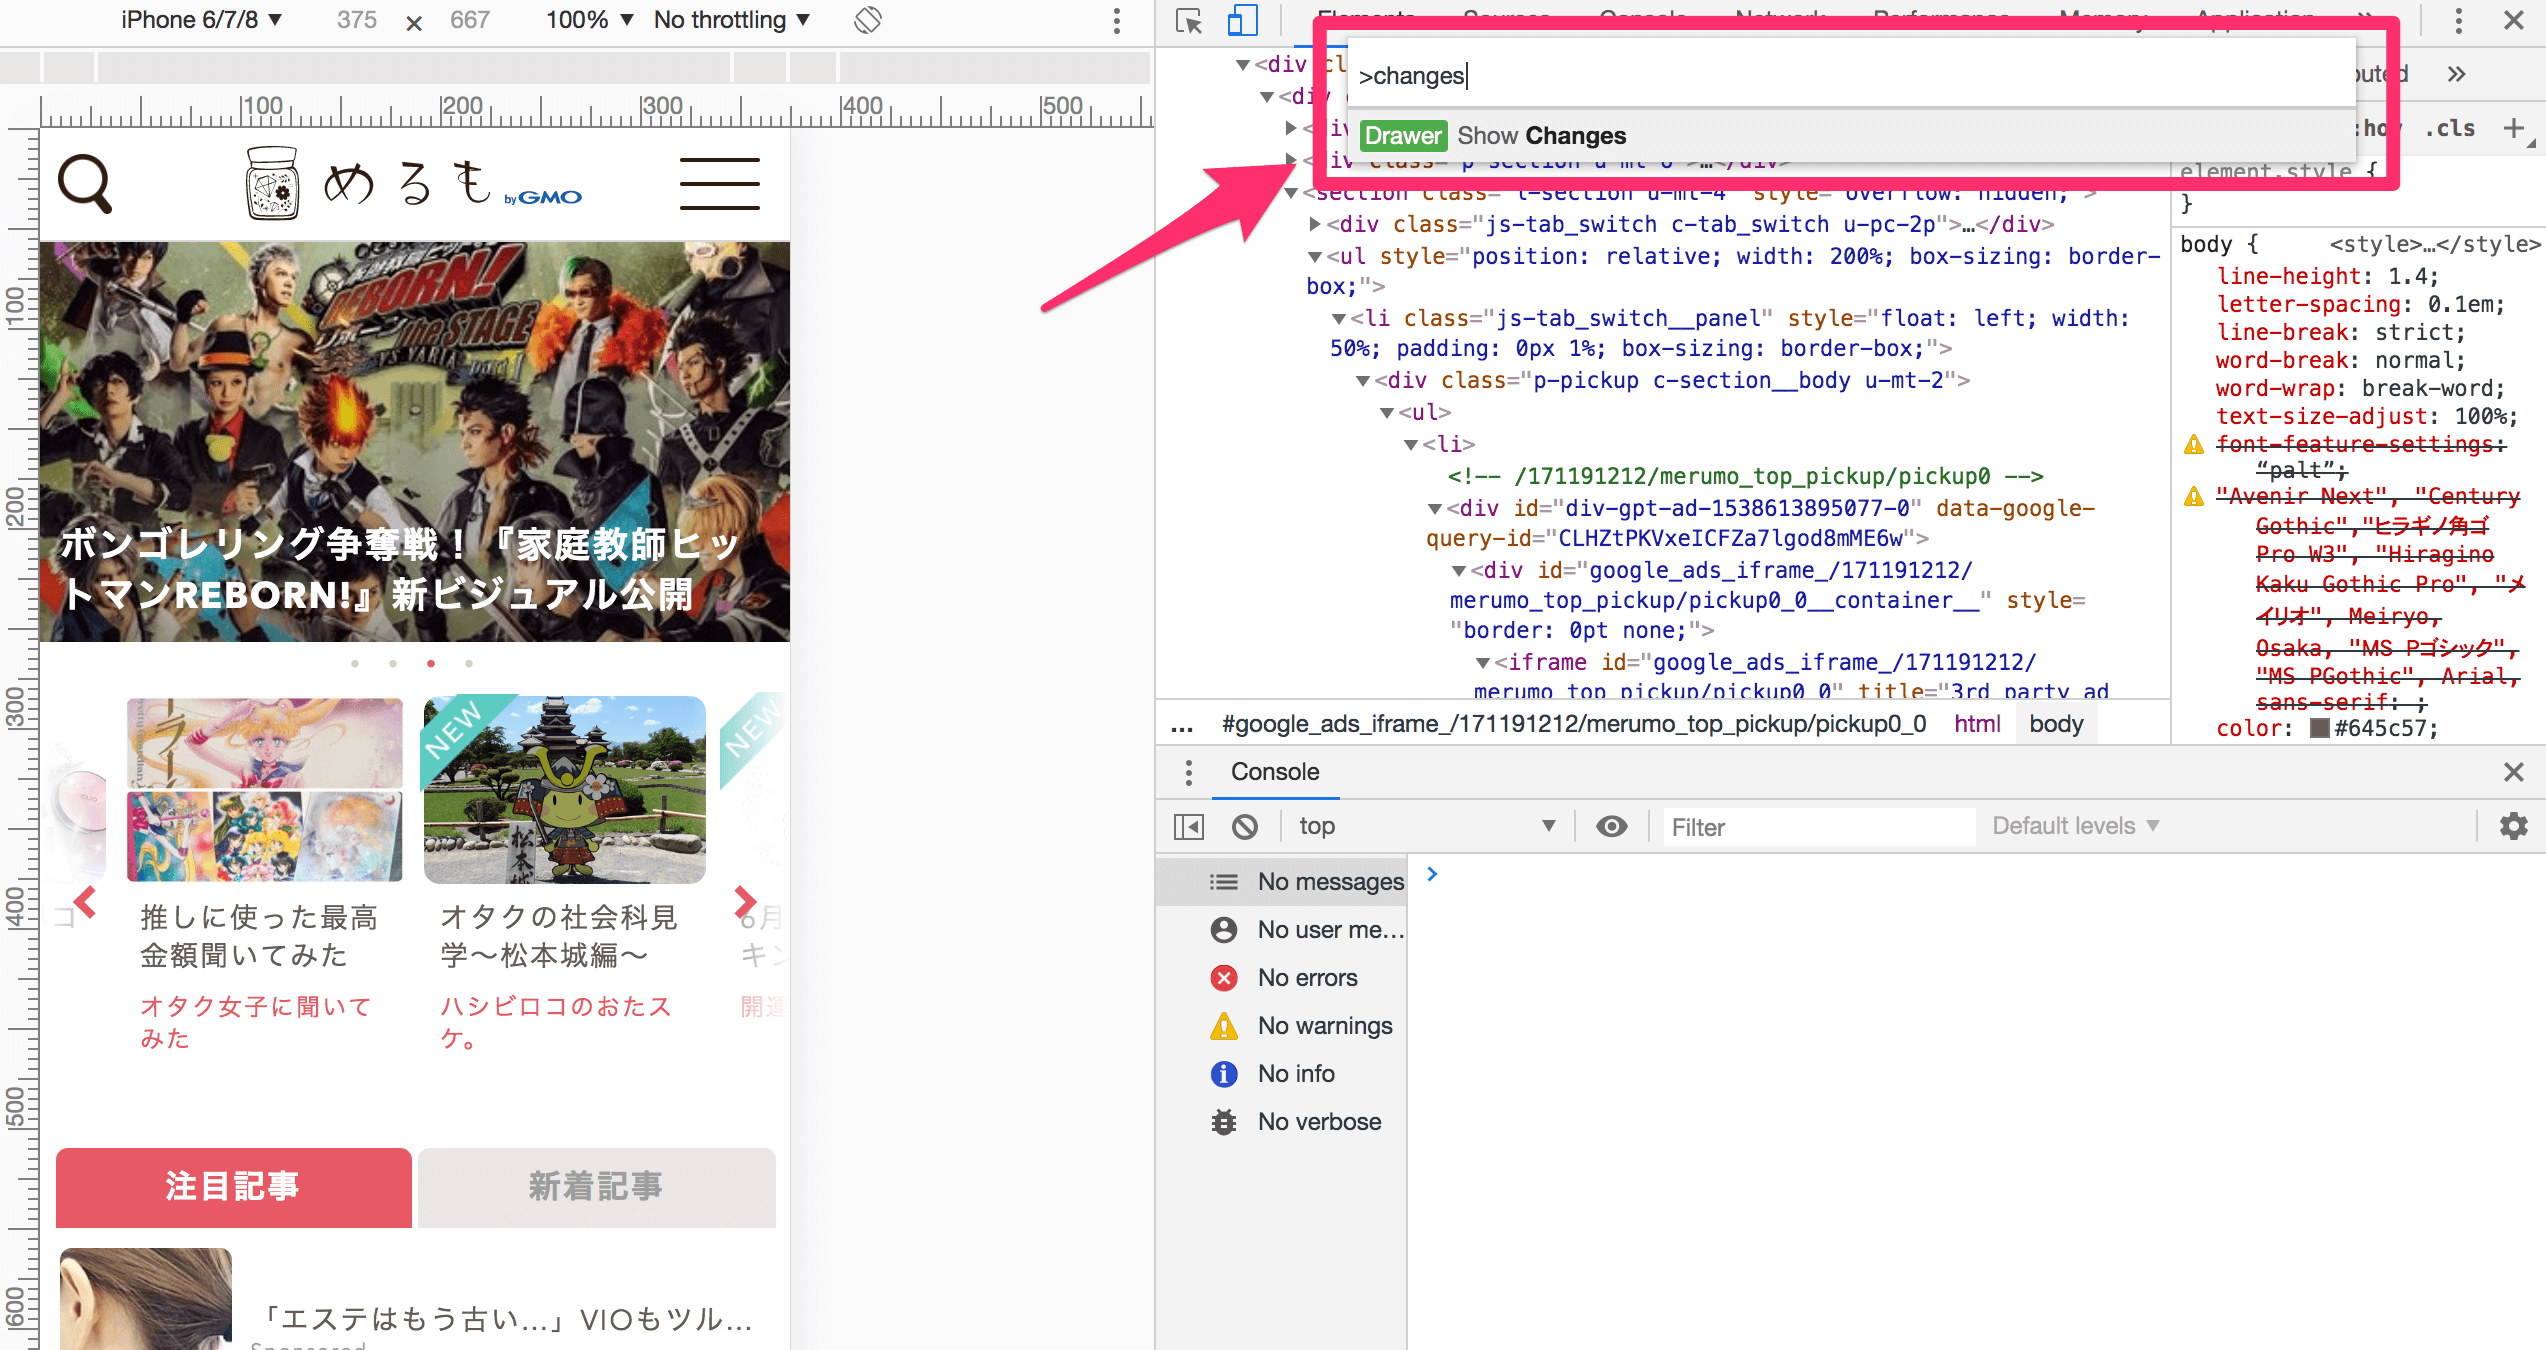
Task: Select the inspect element picker icon
Action: pyautogui.click(x=1189, y=20)
